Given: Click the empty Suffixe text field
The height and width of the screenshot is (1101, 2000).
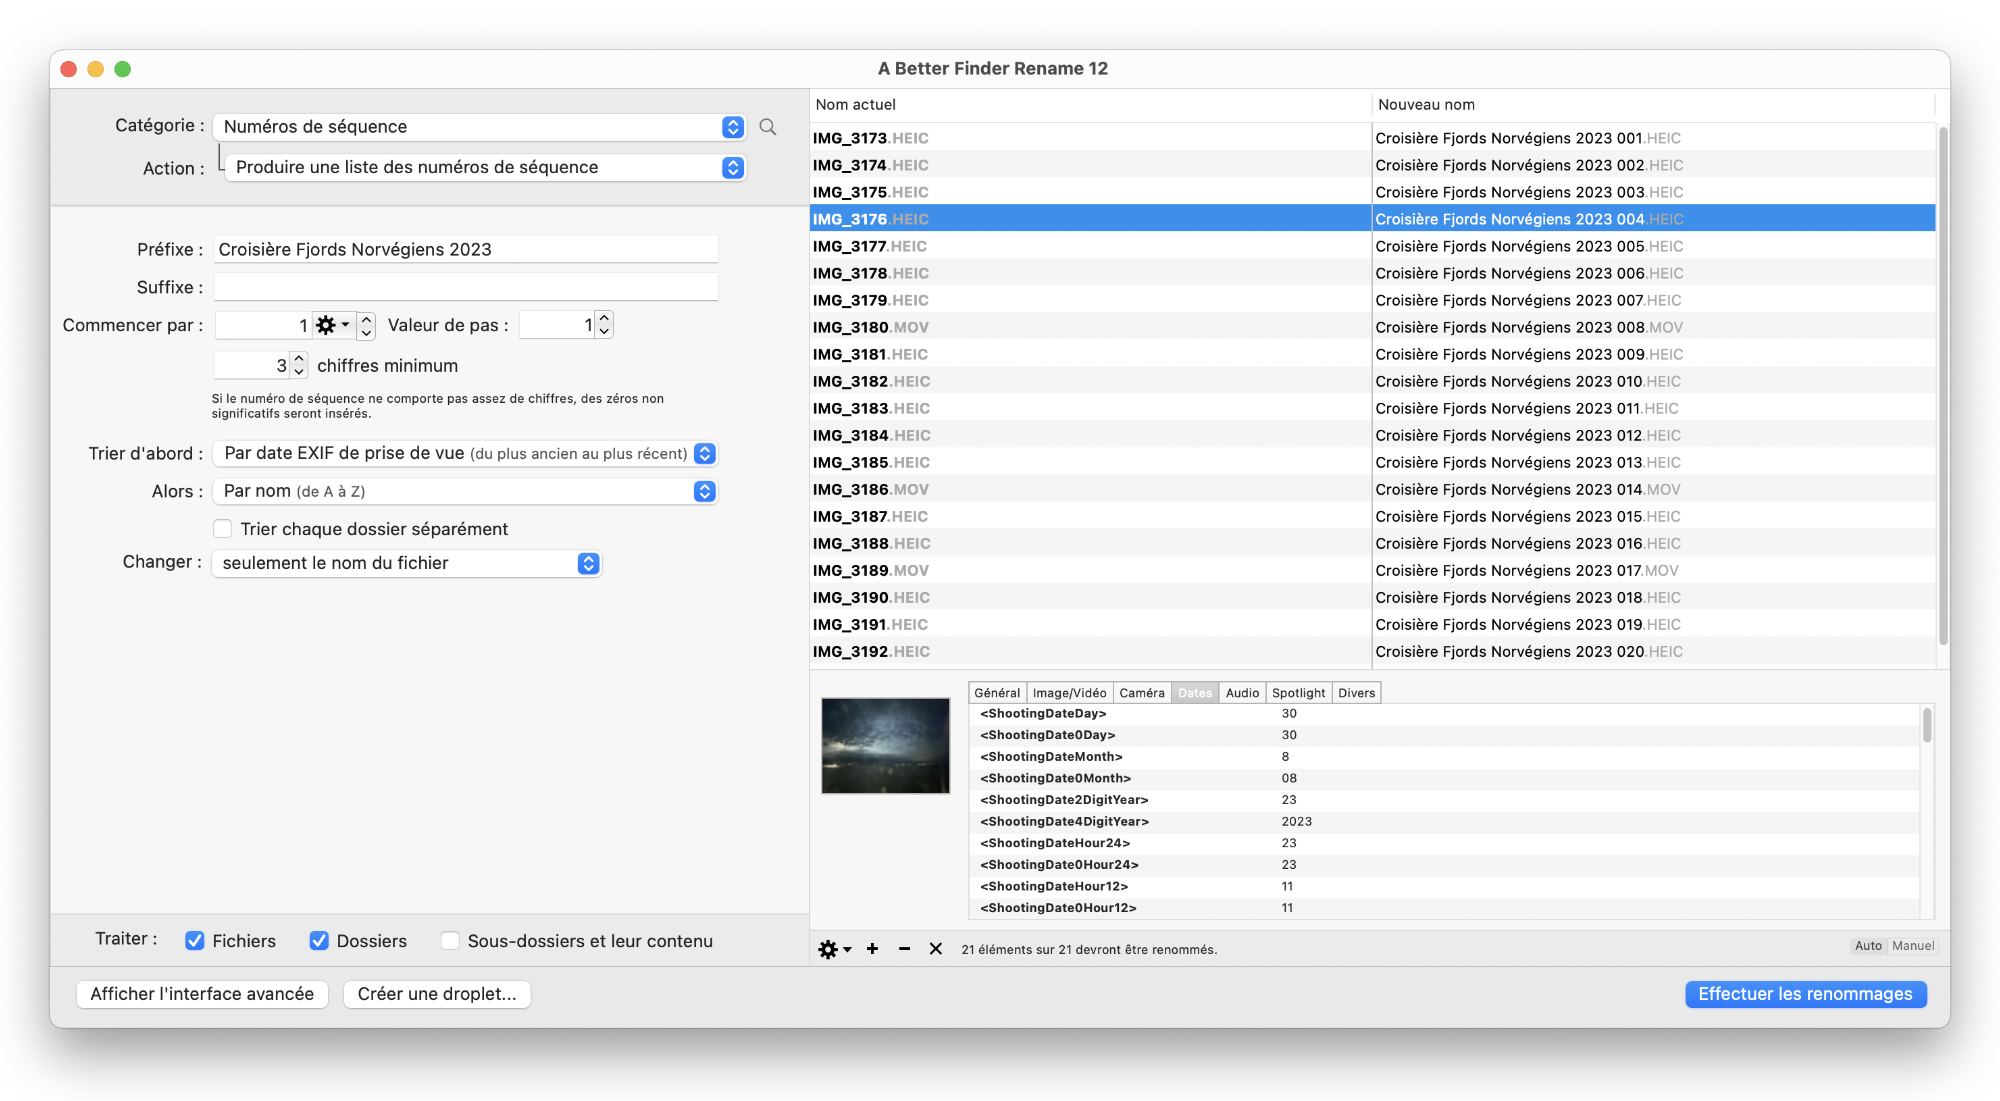Looking at the screenshot, I should [465, 287].
